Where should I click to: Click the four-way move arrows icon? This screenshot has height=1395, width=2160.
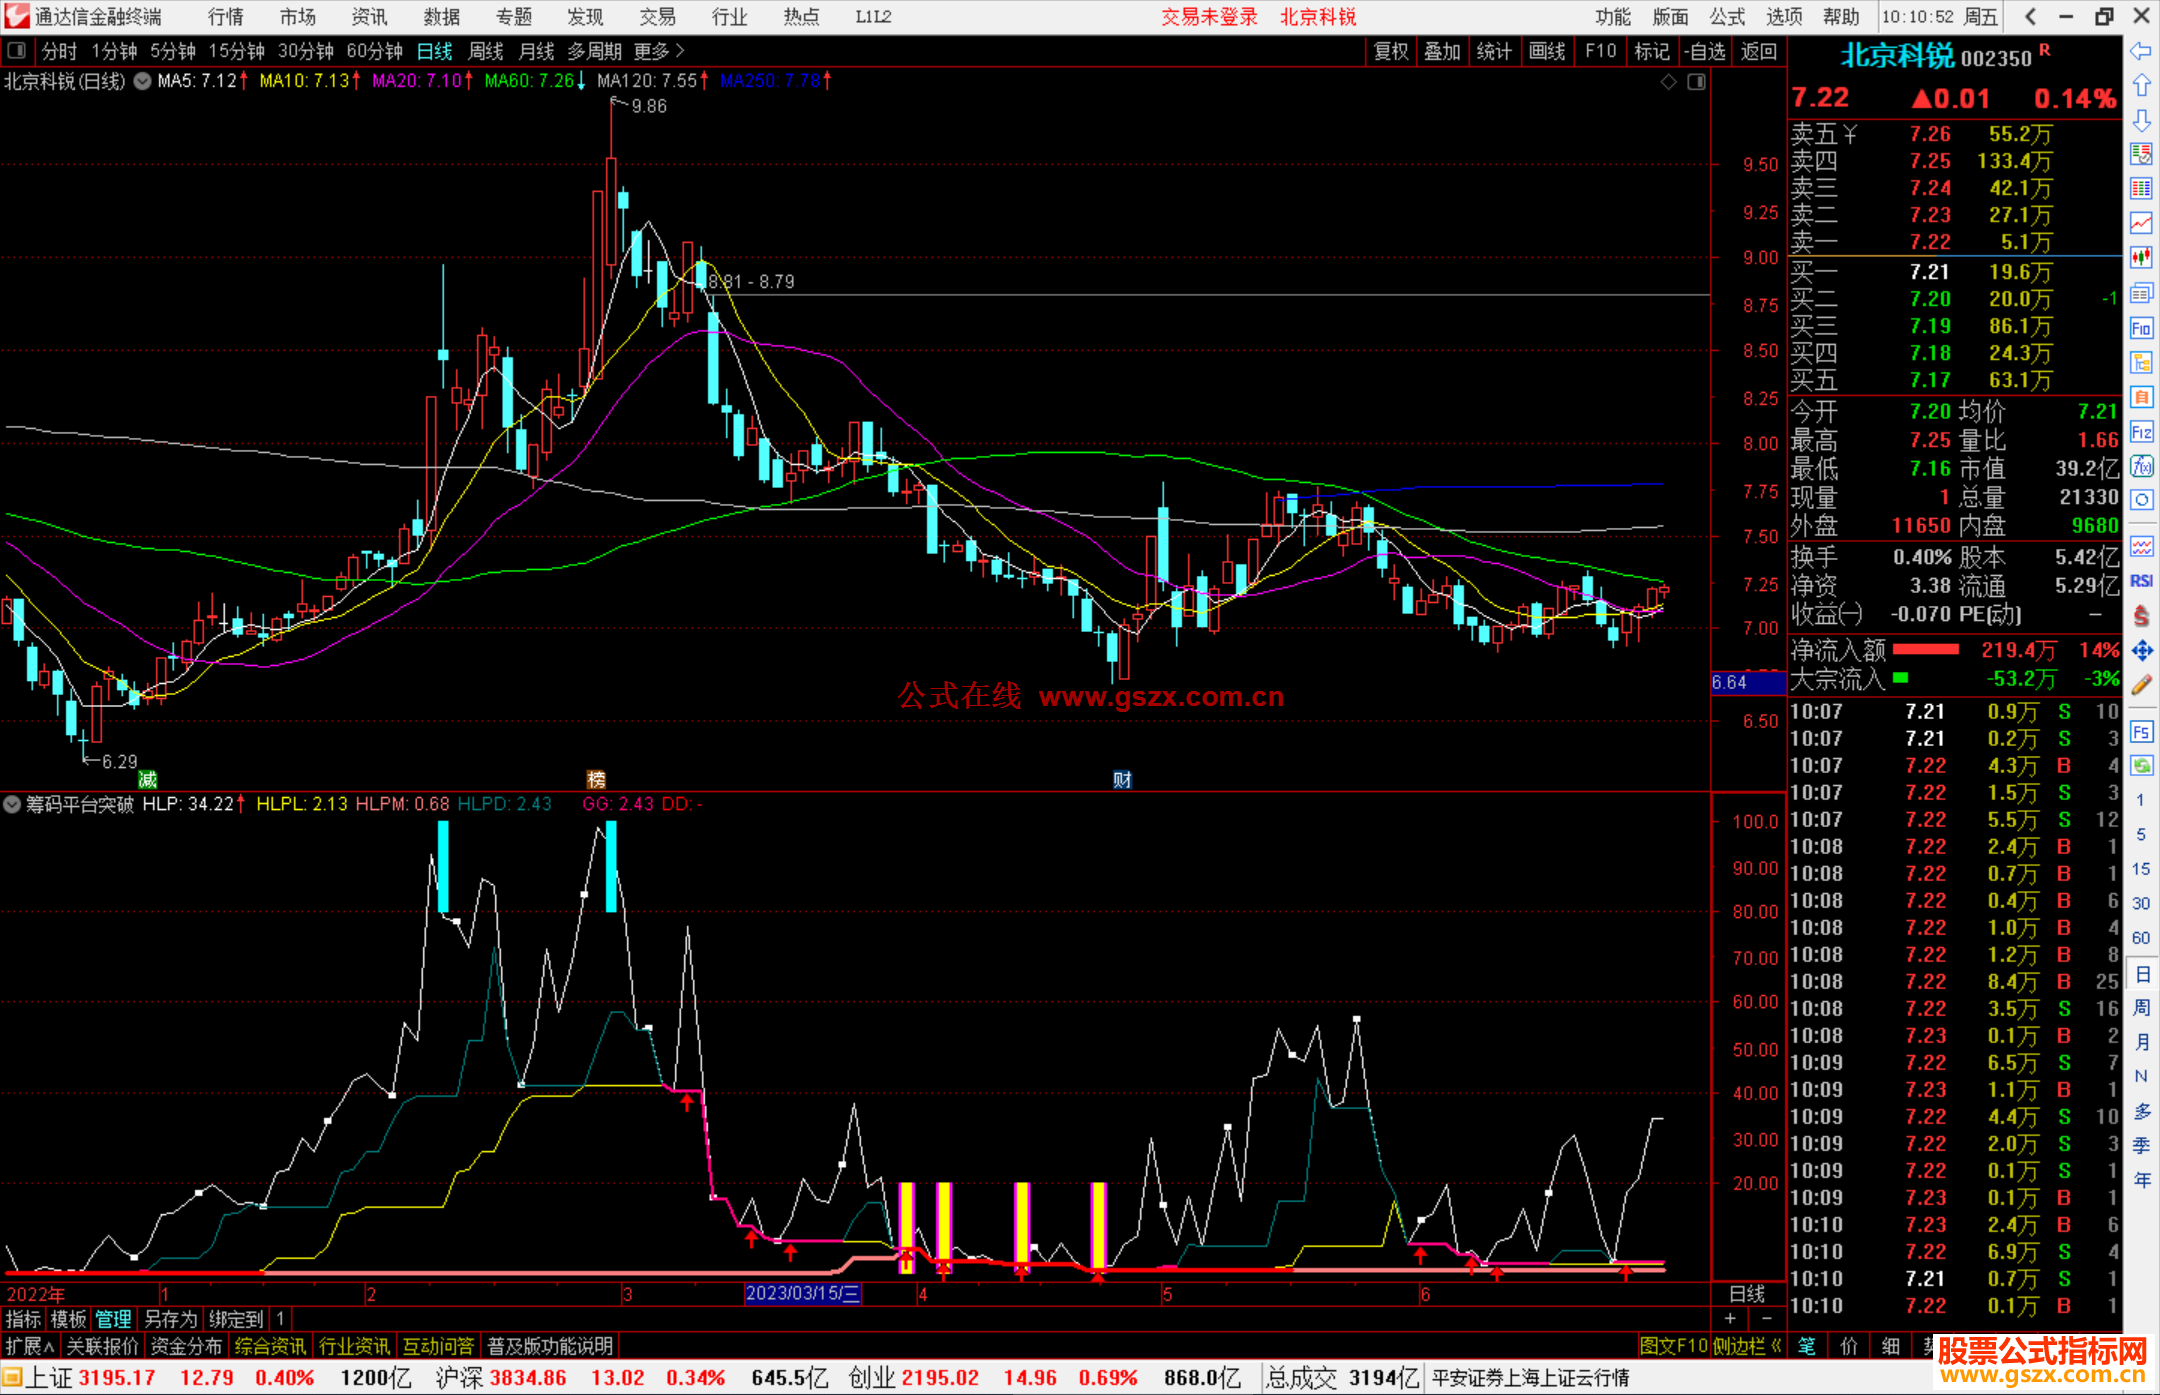(x=2141, y=651)
